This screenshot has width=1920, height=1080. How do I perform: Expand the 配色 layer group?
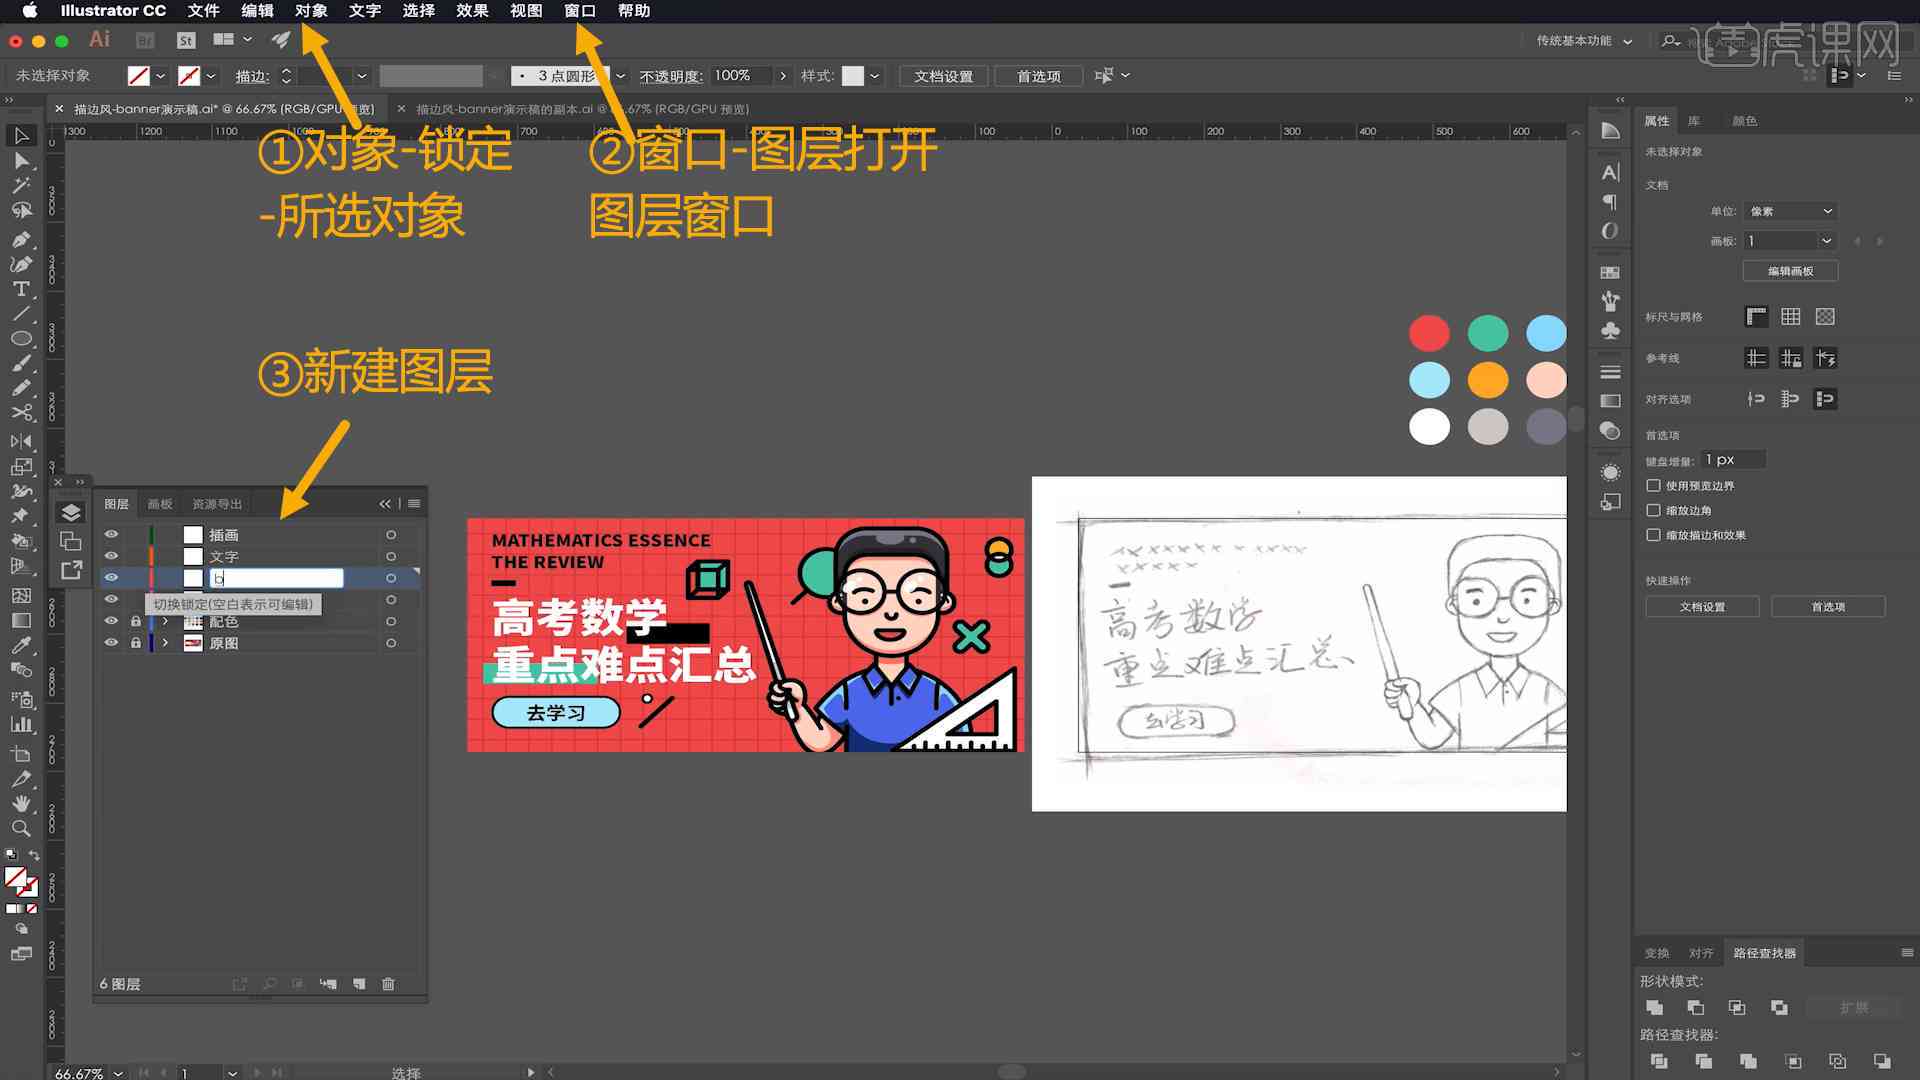[164, 621]
